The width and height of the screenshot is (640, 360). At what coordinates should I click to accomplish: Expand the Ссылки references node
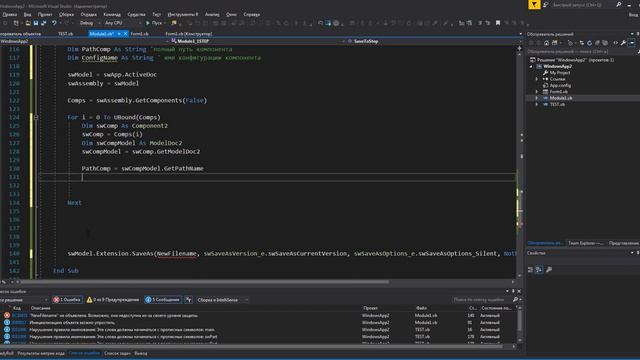pos(537,79)
